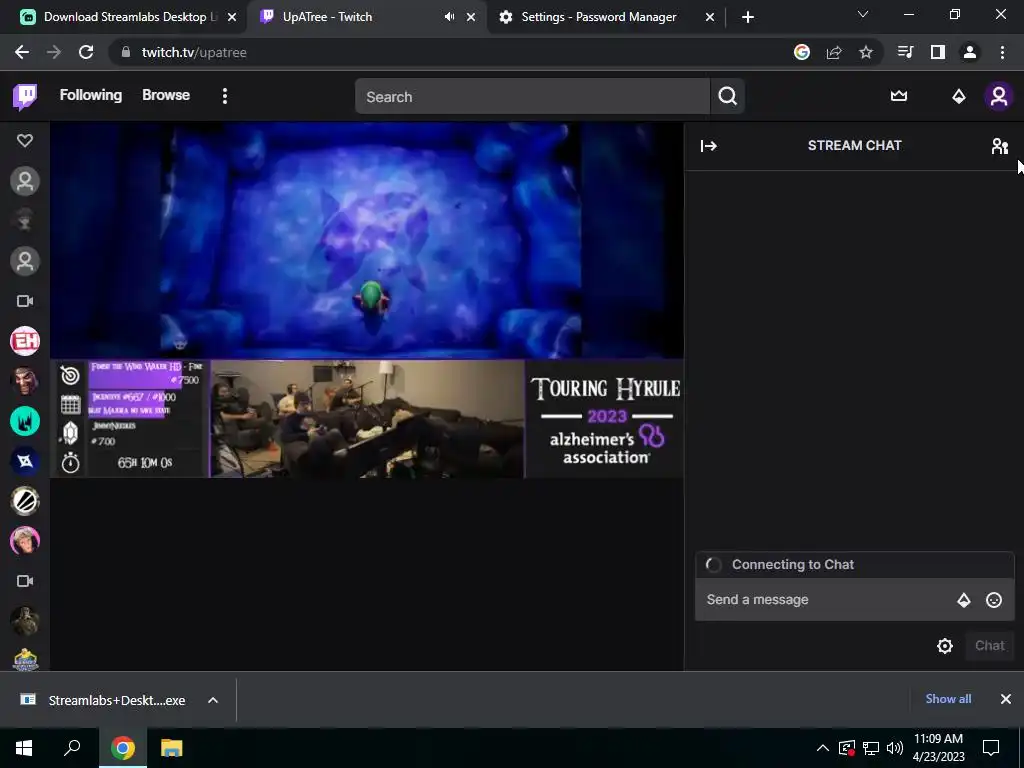Go to Following page
This screenshot has width=1024, height=768.
point(91,95)
